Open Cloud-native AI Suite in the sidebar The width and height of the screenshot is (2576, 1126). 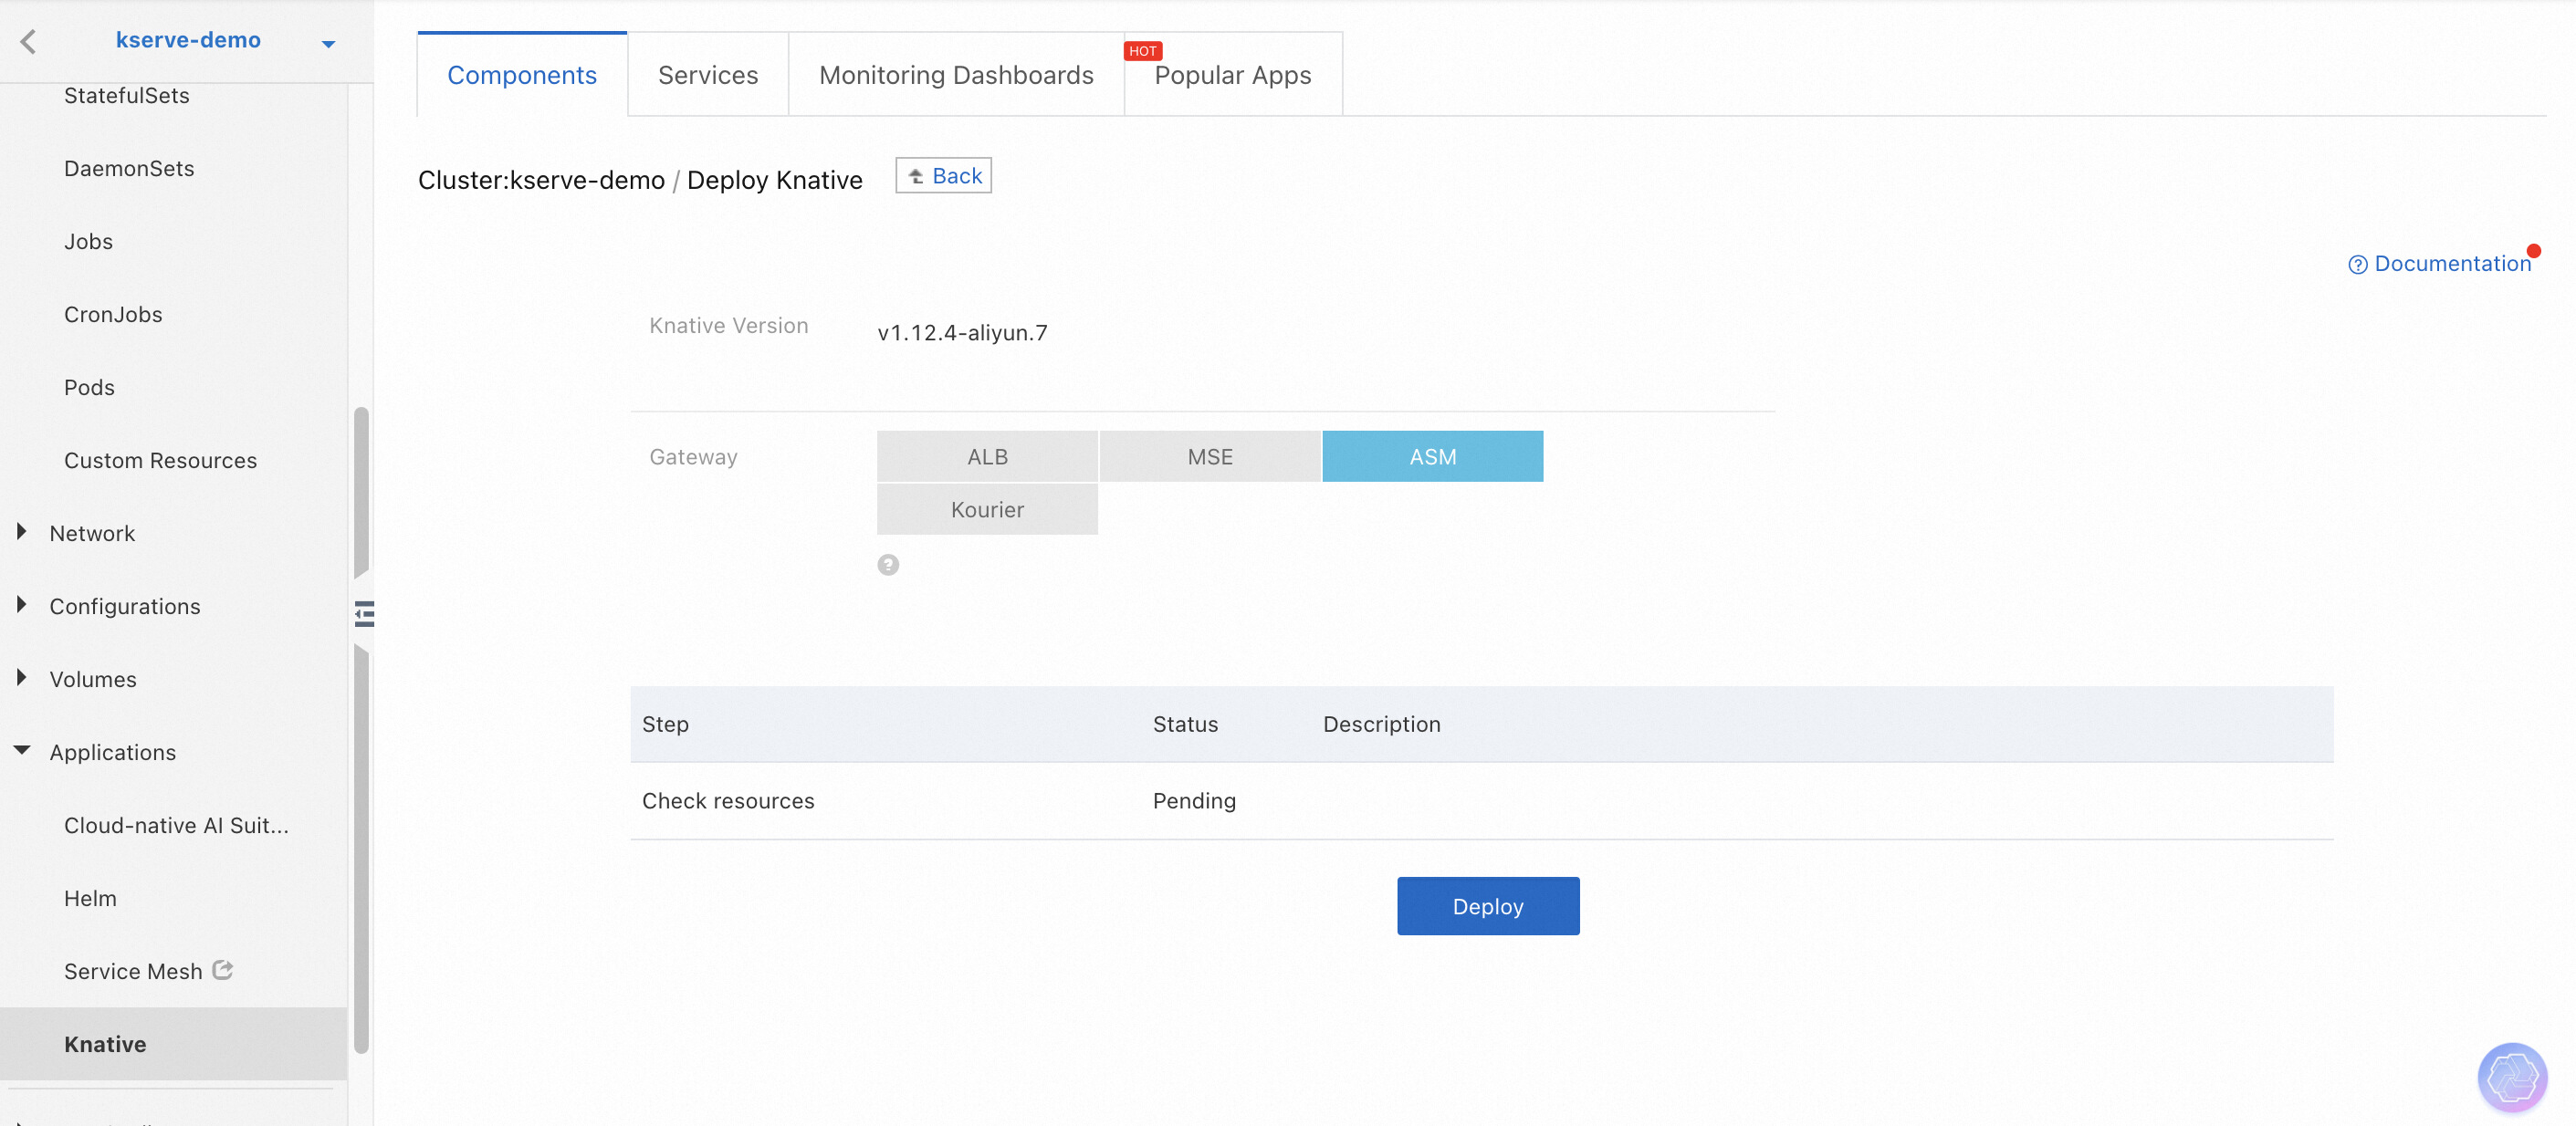(176, 826)
